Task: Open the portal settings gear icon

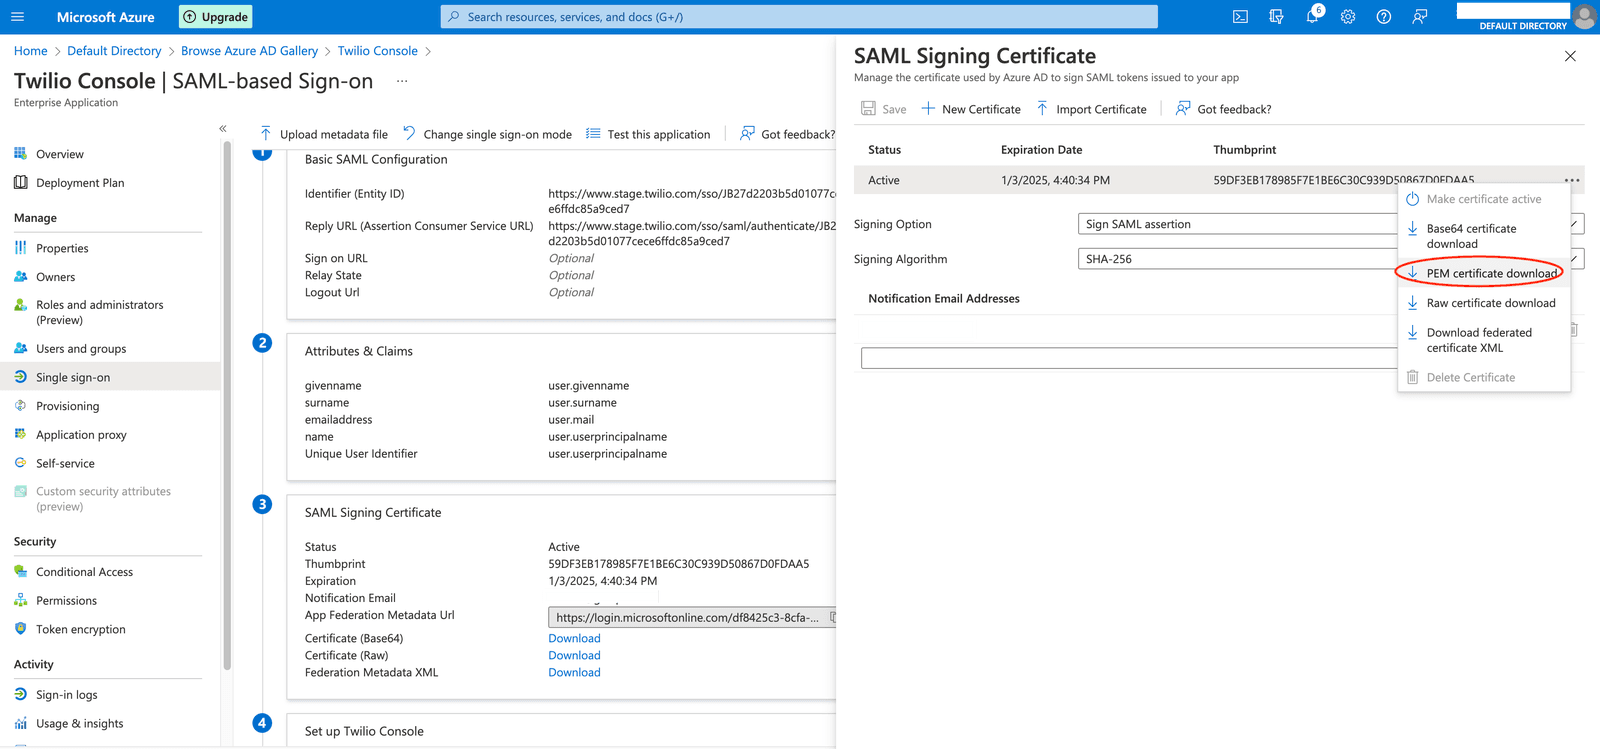Action: [1348, 17]
